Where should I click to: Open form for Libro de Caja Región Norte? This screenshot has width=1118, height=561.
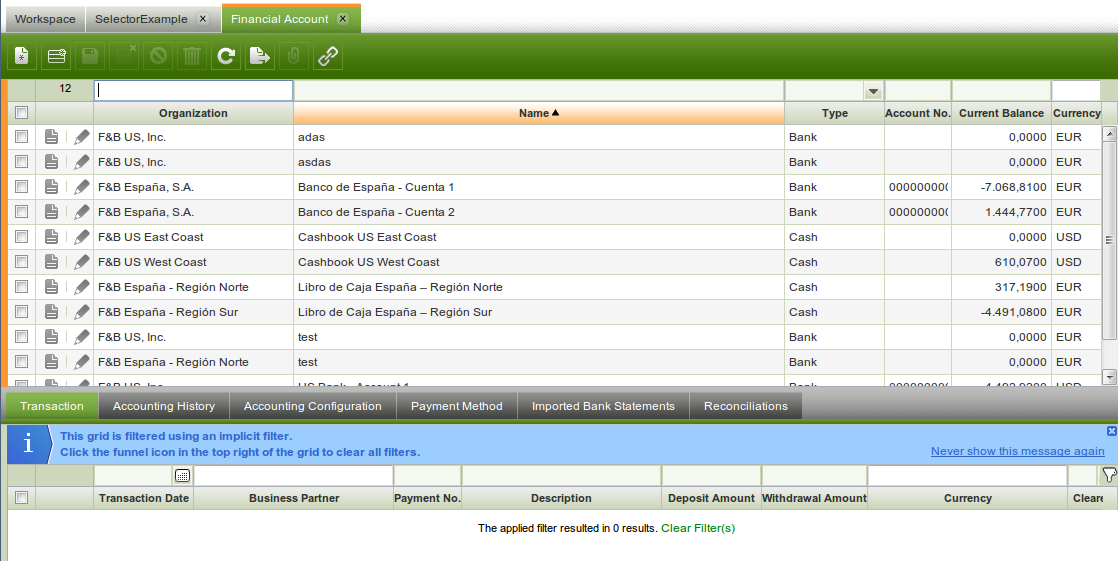[x=51, y=287]
